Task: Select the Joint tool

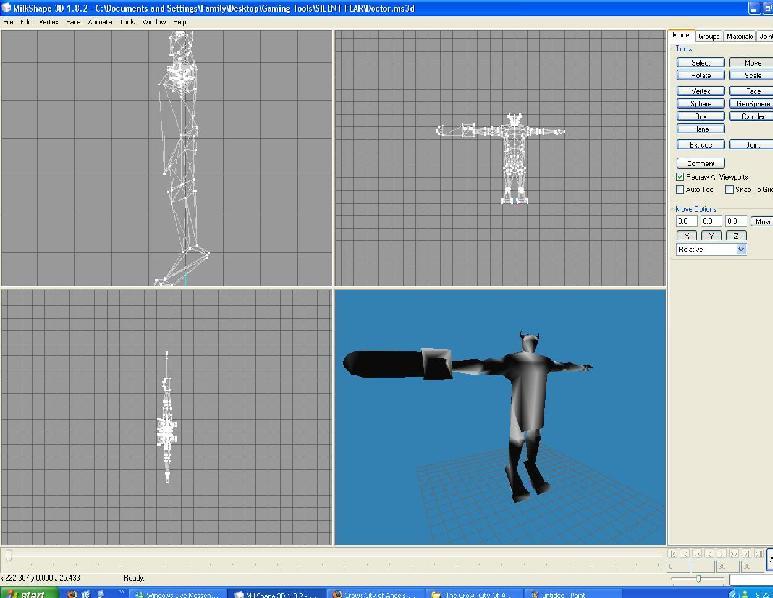Action: click(751, 145)
